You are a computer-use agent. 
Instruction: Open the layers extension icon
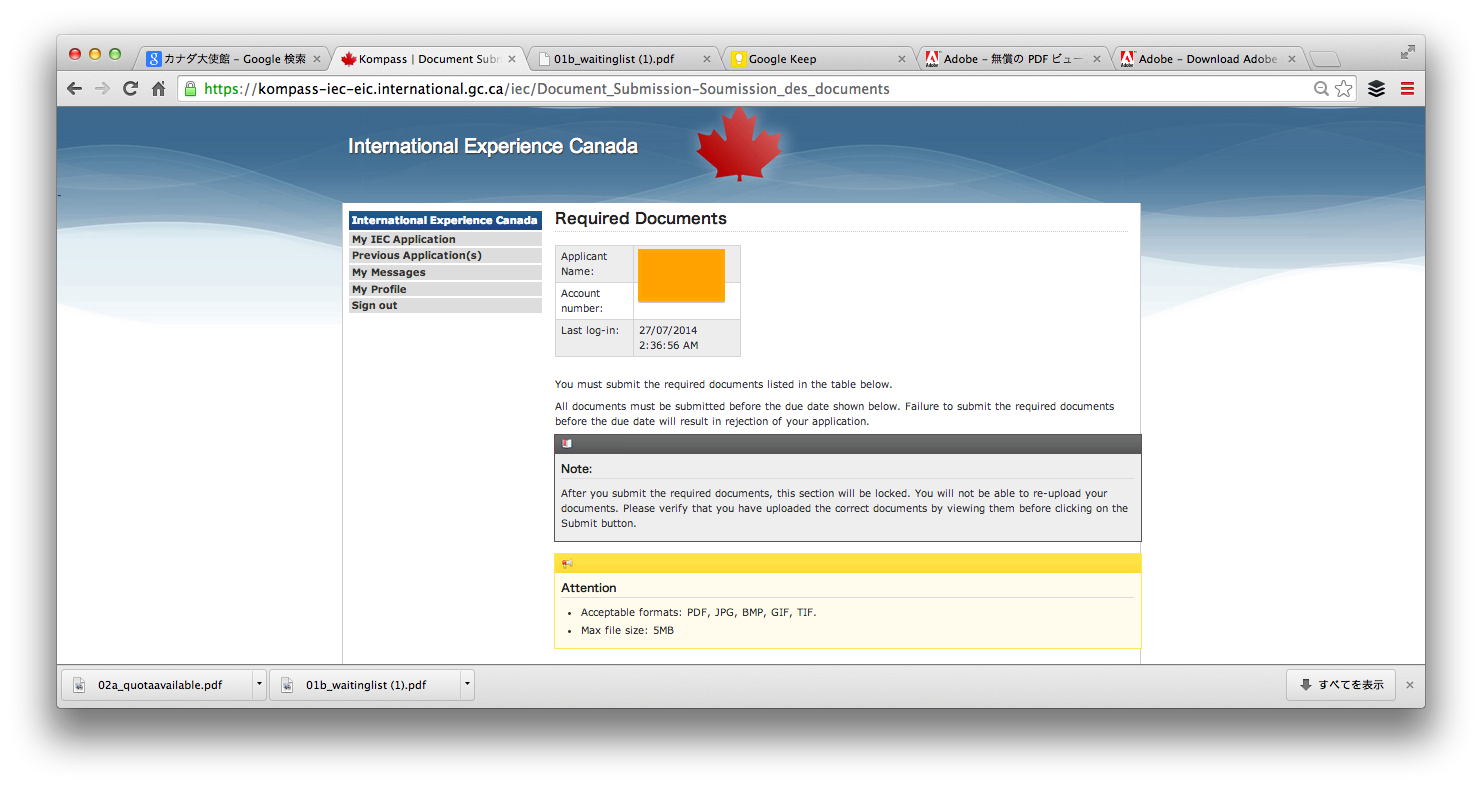[x=1377, y=89]
